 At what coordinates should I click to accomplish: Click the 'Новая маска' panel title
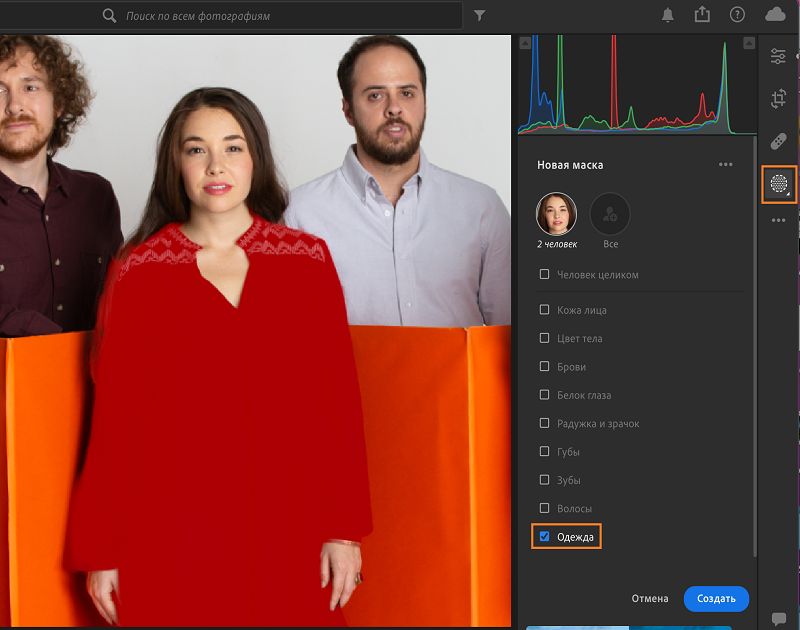570,165
